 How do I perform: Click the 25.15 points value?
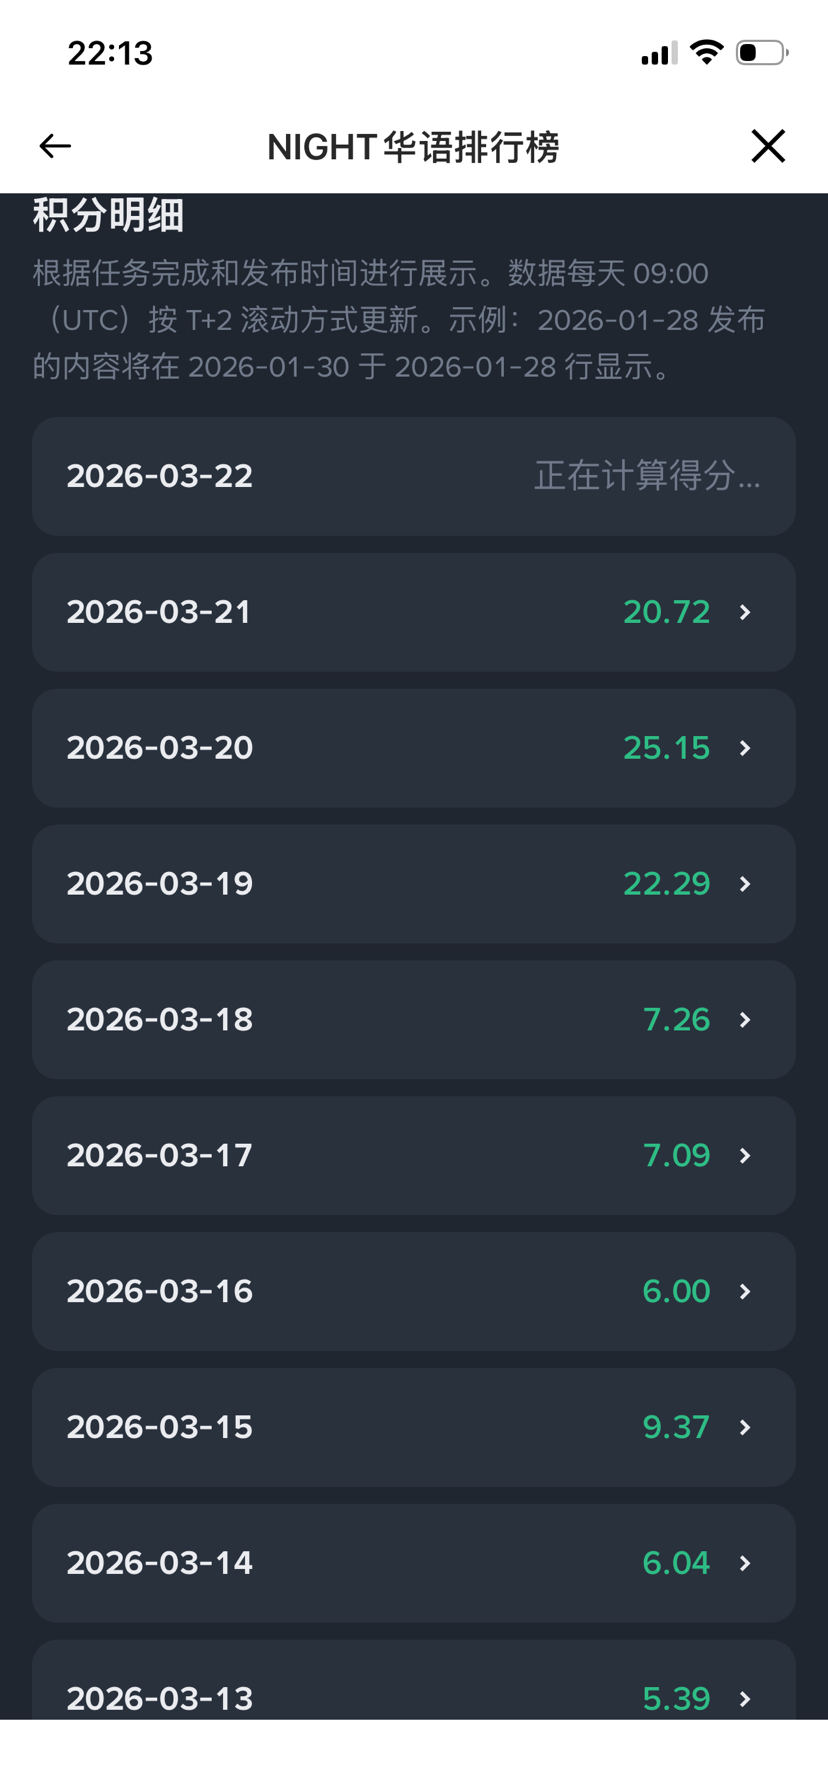(666, 748)
